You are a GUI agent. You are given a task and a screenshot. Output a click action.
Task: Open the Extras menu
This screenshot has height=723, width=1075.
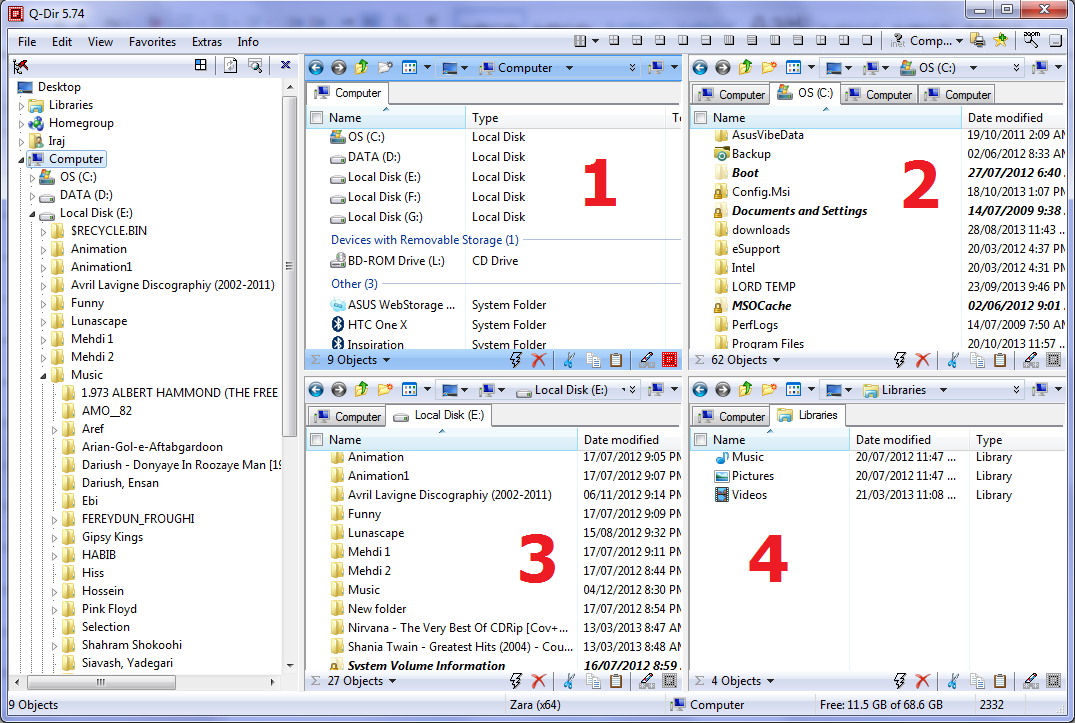206,42
